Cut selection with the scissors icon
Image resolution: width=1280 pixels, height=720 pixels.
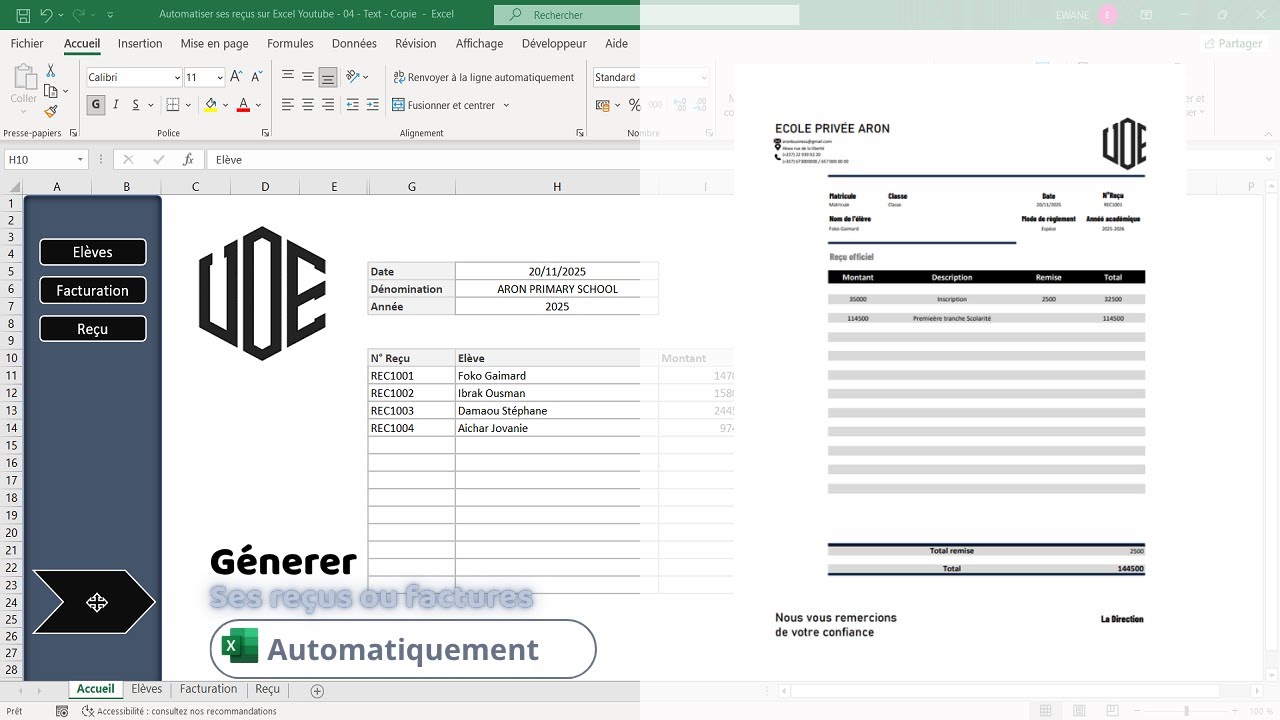tap(51, 71)
